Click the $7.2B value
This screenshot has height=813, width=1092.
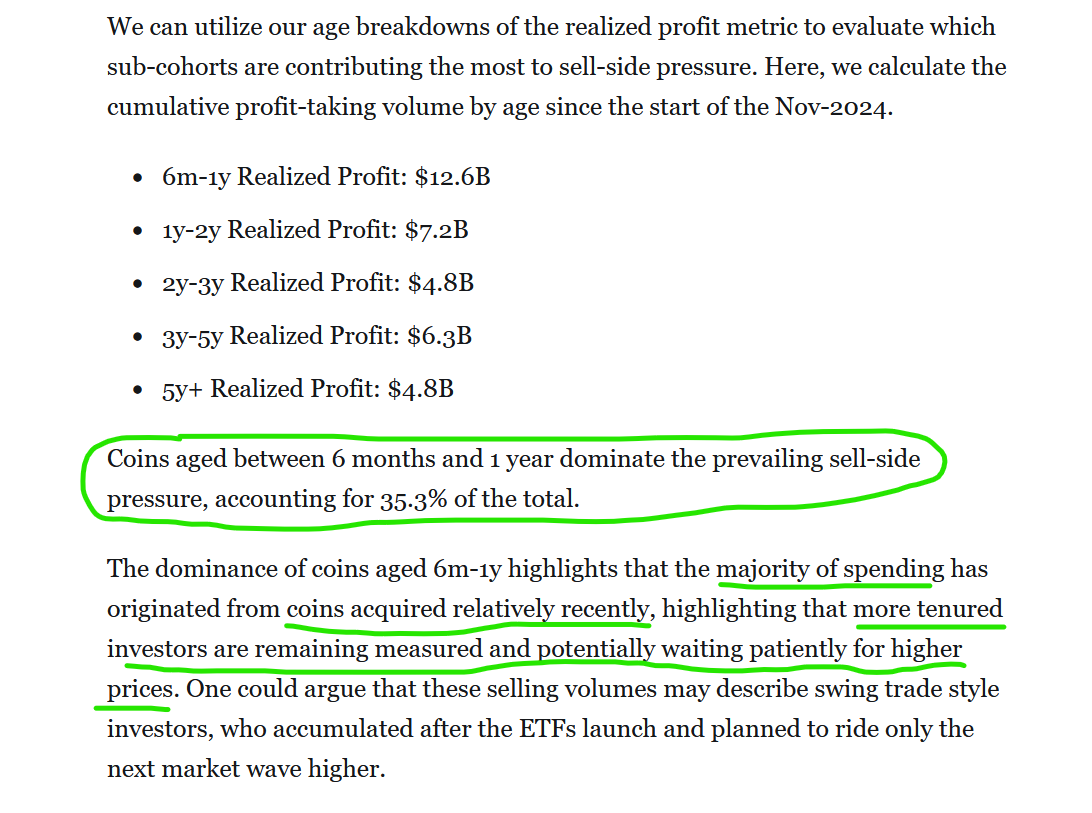tap(437, 230)
